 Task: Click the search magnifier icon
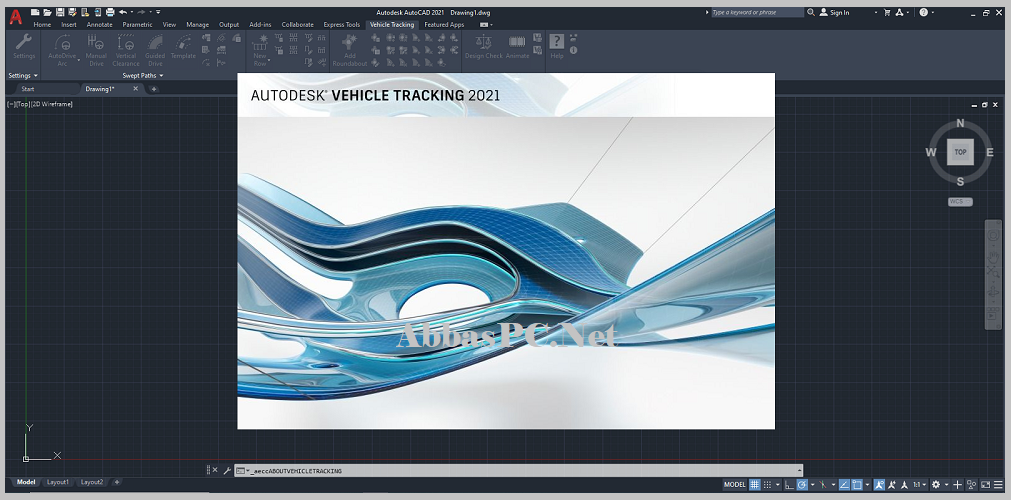click(x=810, y=12)
